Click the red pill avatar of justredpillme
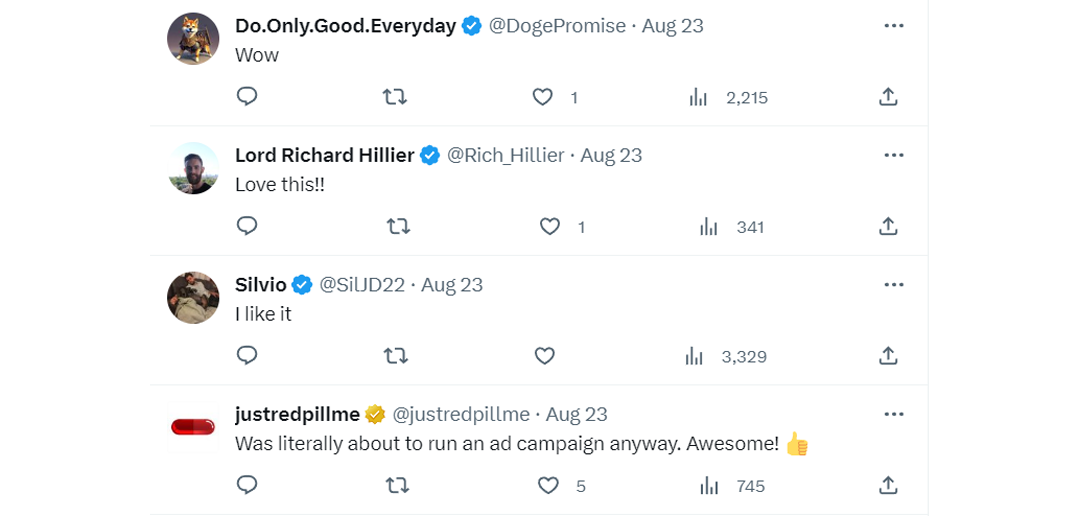 193,427
